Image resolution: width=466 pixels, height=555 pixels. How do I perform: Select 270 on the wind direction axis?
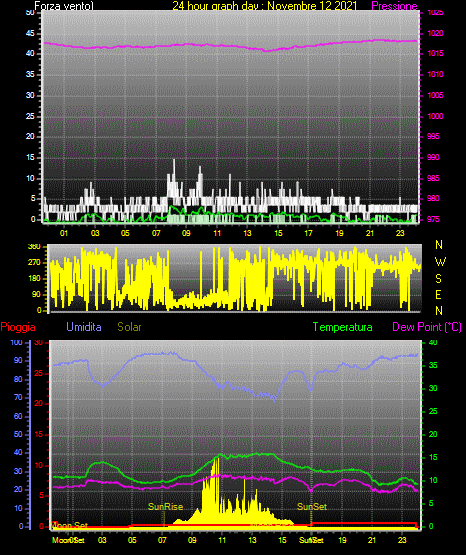click(34, 263)
